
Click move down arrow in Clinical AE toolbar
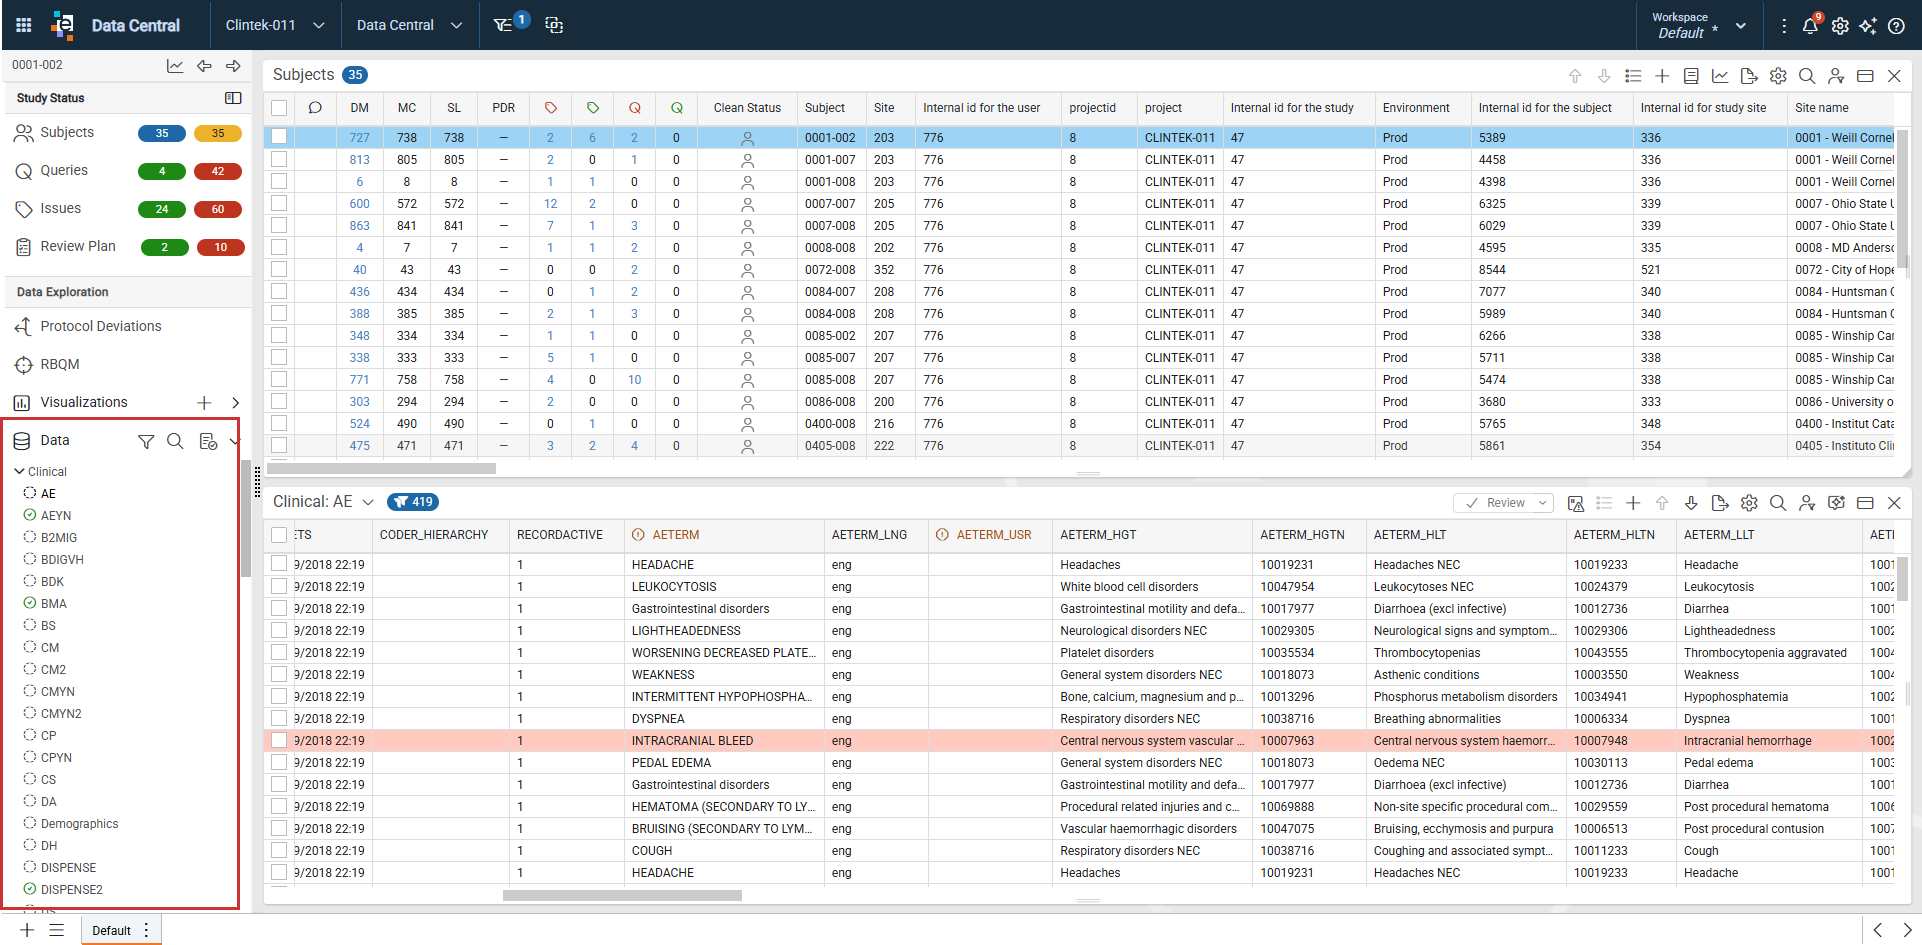tap(1691, 503)
